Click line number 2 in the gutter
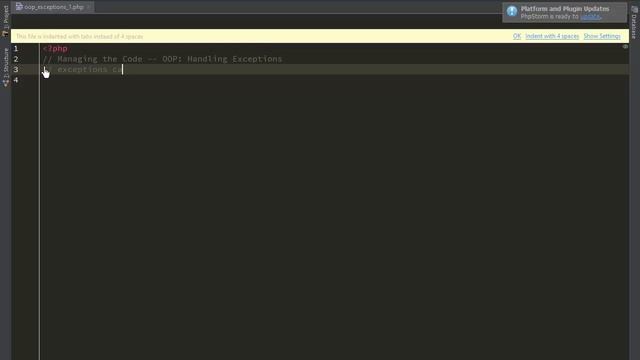640x360 pixels. click(x=16, y=59)
